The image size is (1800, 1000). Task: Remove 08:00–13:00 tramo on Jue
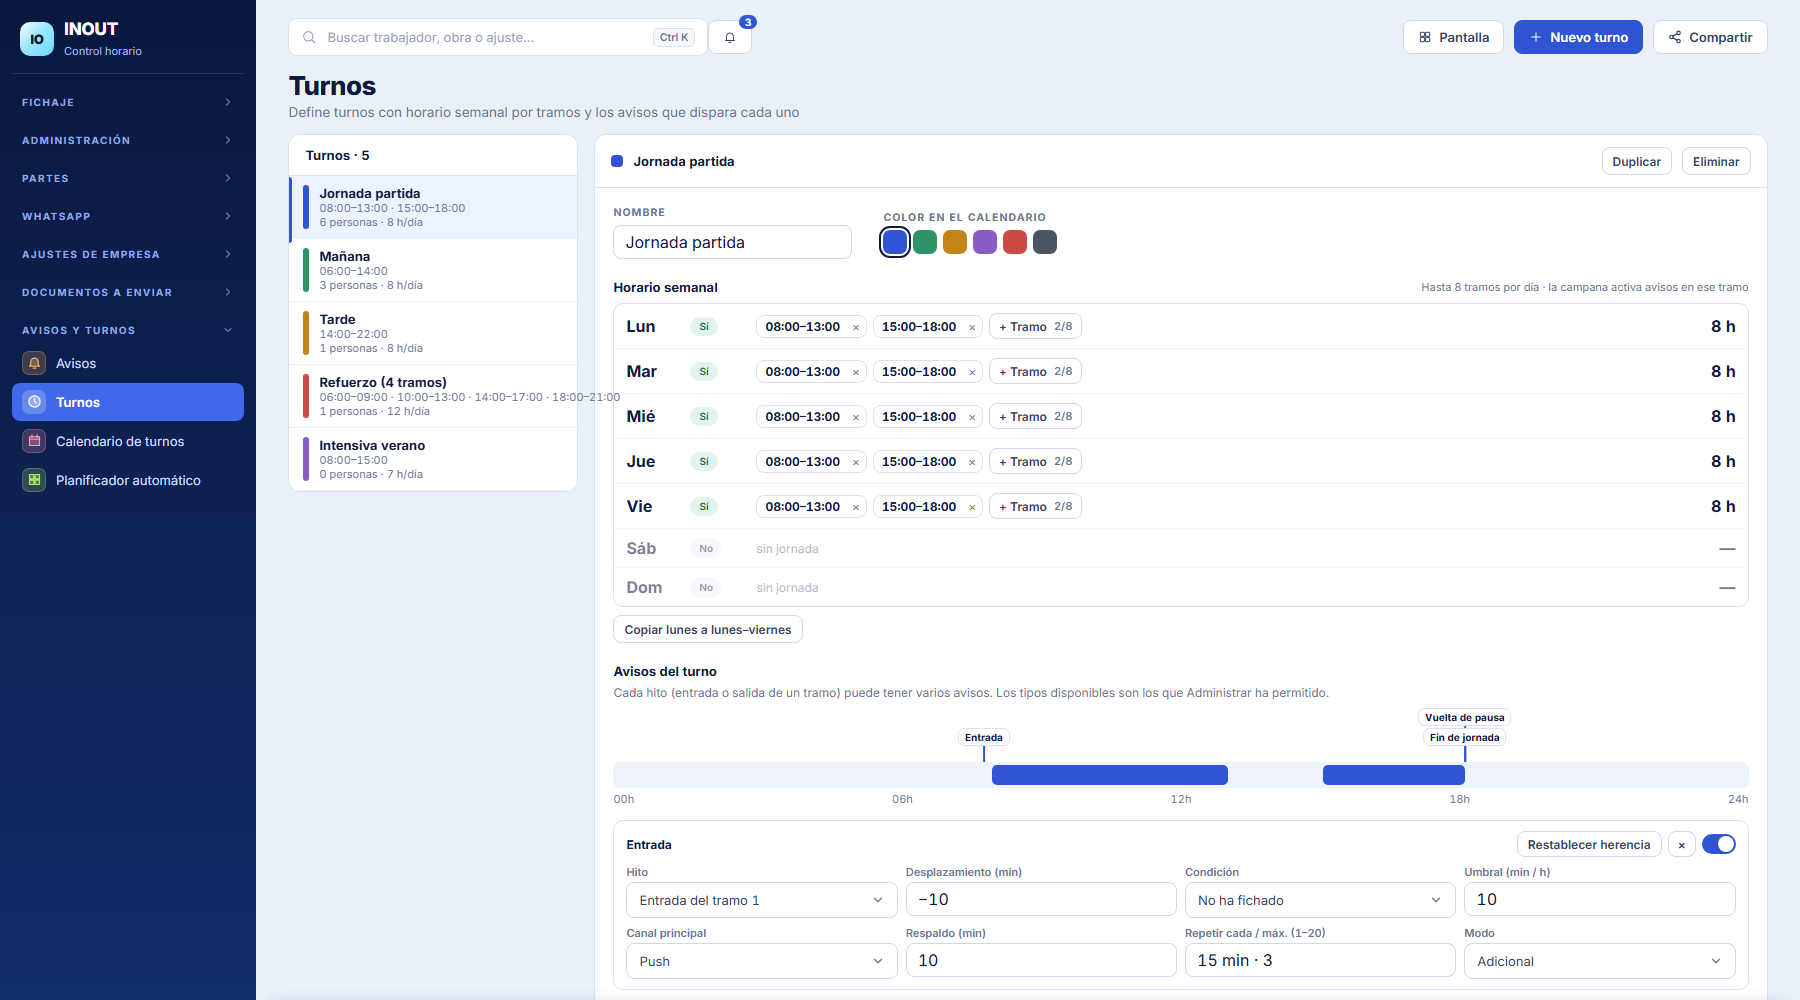pyautogui.click(x=856, y=462)
